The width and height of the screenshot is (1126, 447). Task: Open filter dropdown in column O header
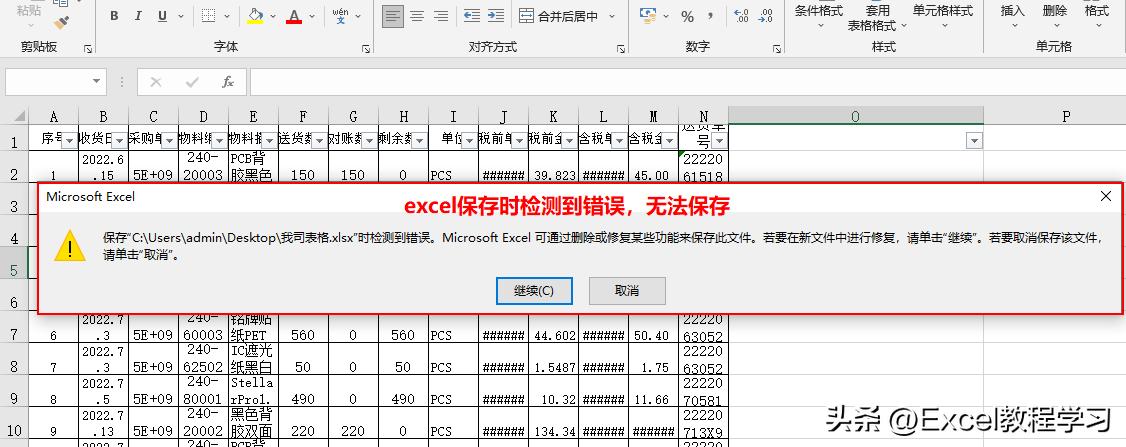(974, 141)
